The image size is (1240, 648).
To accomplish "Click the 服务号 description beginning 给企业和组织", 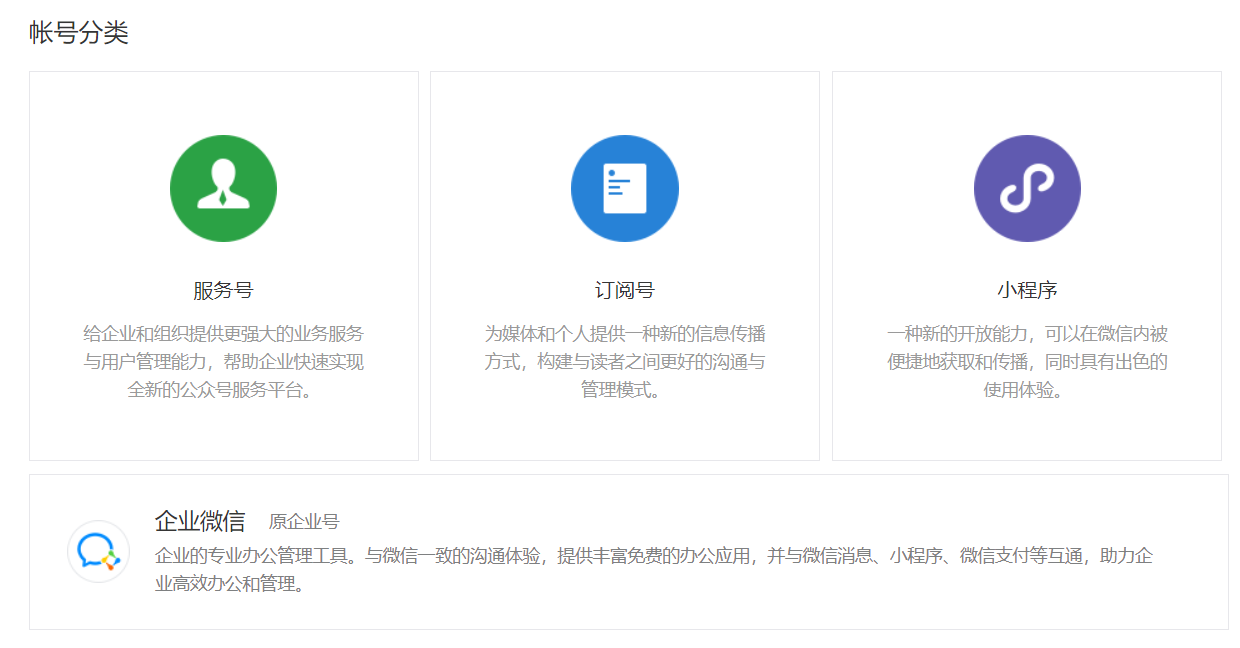I will coord(223,362).
